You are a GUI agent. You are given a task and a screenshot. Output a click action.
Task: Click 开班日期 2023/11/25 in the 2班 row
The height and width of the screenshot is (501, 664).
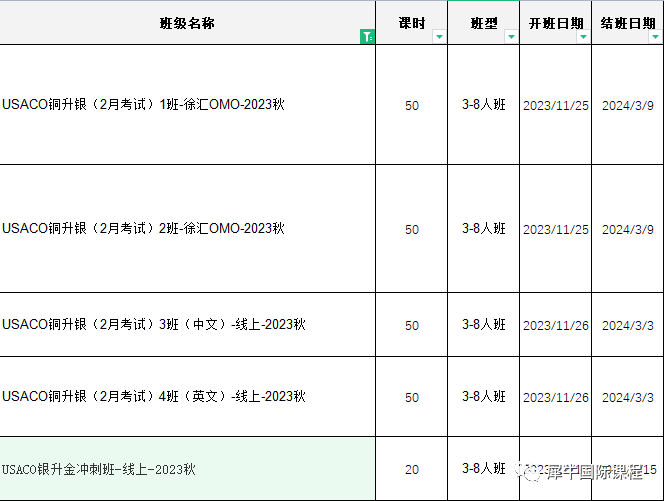point(555,230)
